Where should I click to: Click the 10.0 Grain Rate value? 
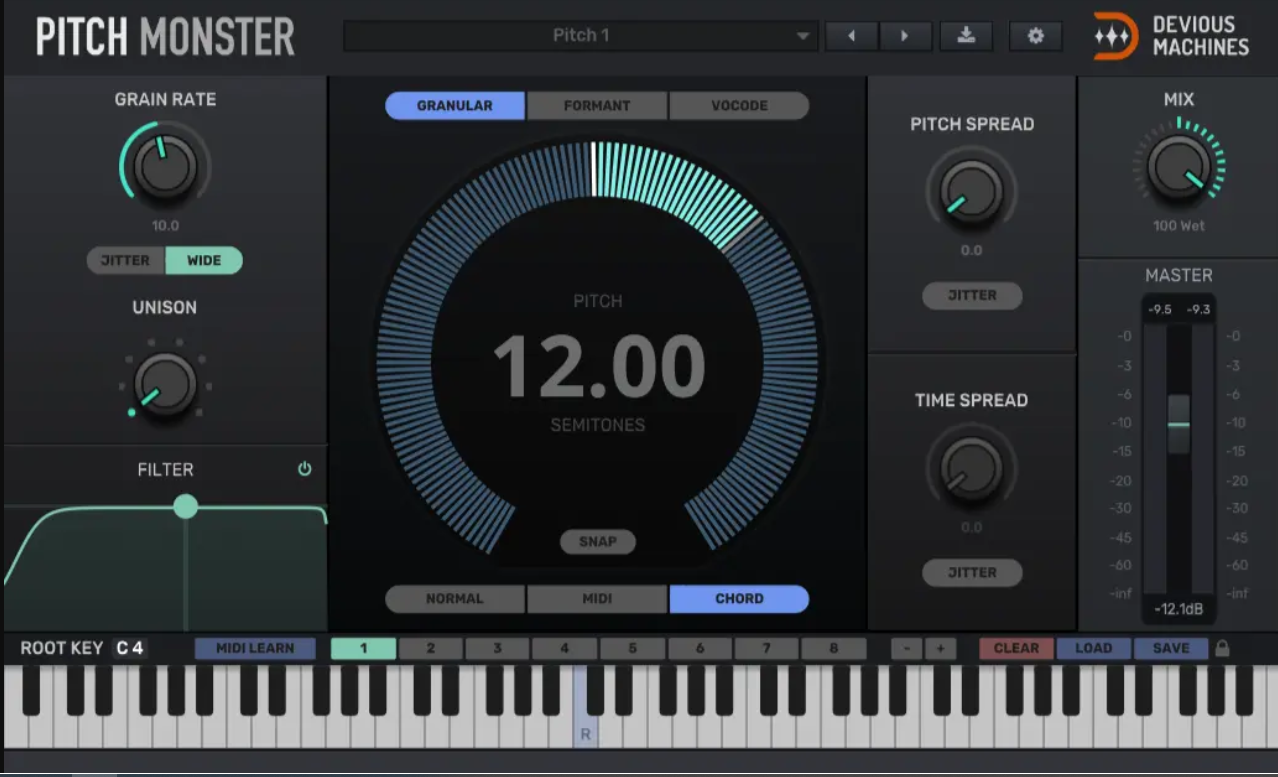165,226
